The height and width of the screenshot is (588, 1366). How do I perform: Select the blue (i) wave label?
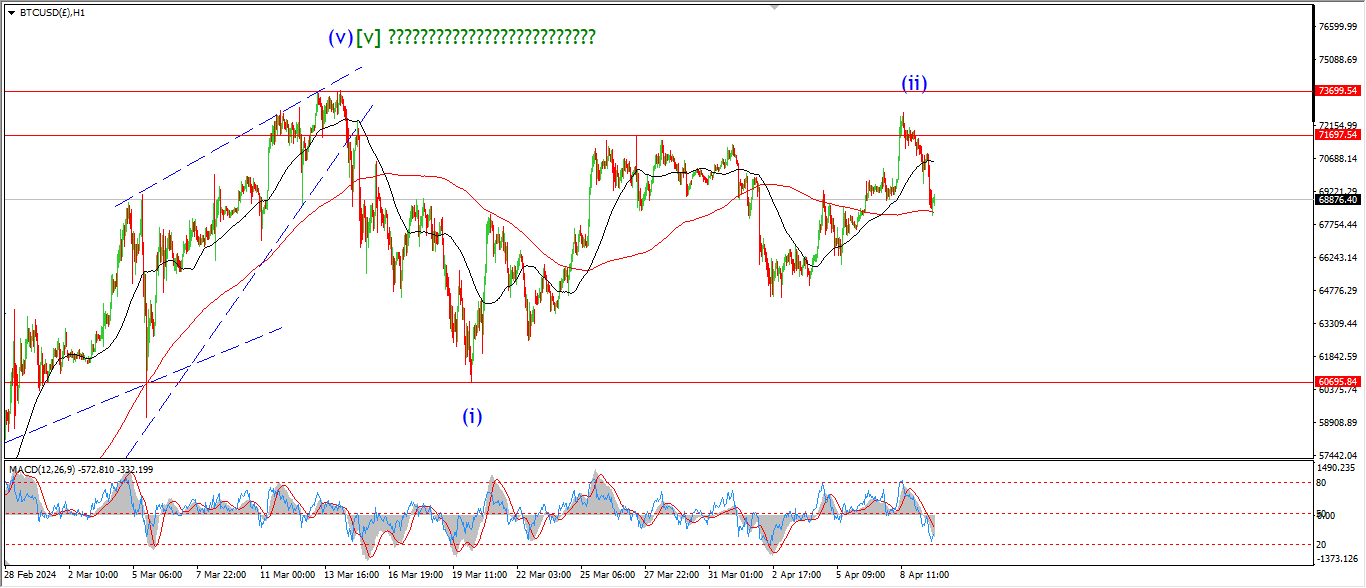coord(472,417)
